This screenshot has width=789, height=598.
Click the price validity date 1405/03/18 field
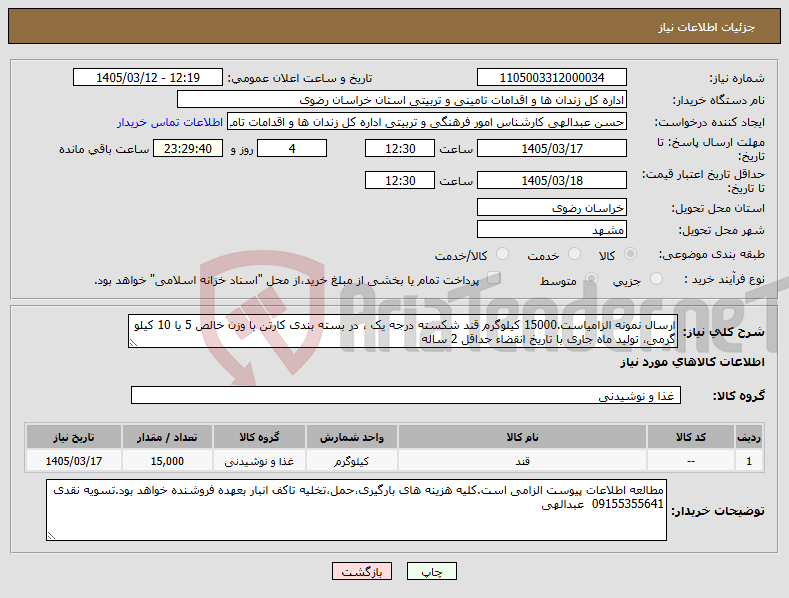pos(551,180)
